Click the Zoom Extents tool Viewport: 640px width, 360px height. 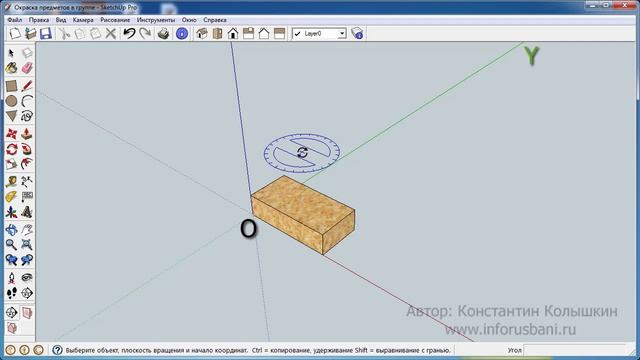point(27,245)
